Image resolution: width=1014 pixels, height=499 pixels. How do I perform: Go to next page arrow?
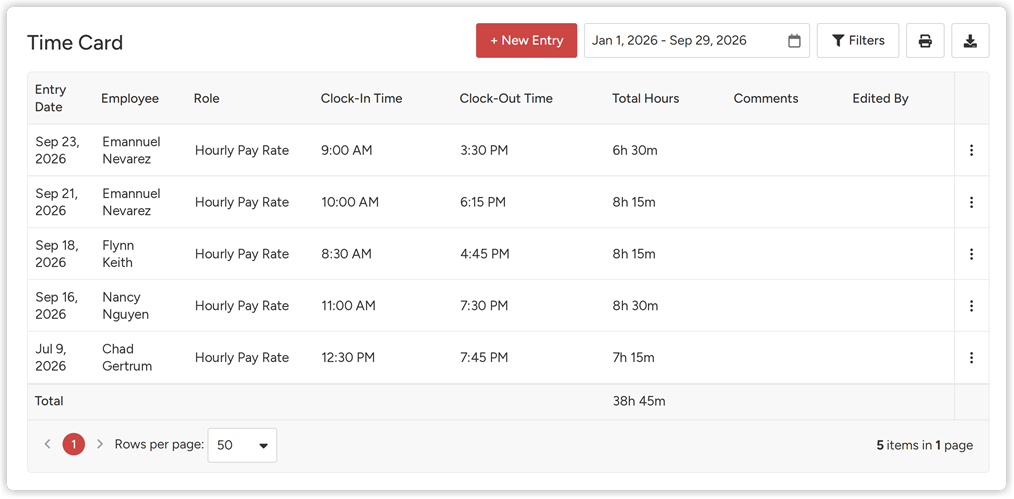click(x=100, y=444)
